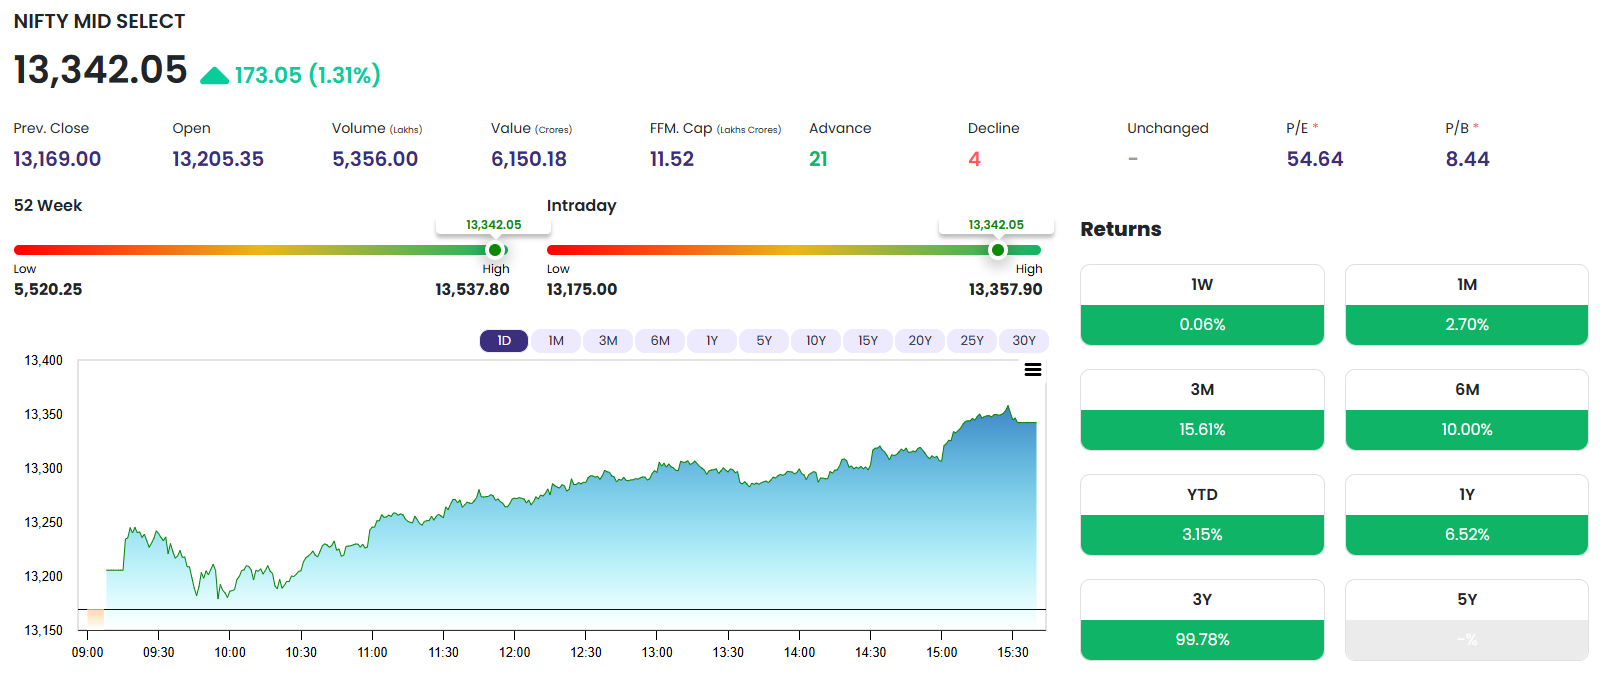
Task: Show the 5Y chart range
Action: tap(764, 341)
